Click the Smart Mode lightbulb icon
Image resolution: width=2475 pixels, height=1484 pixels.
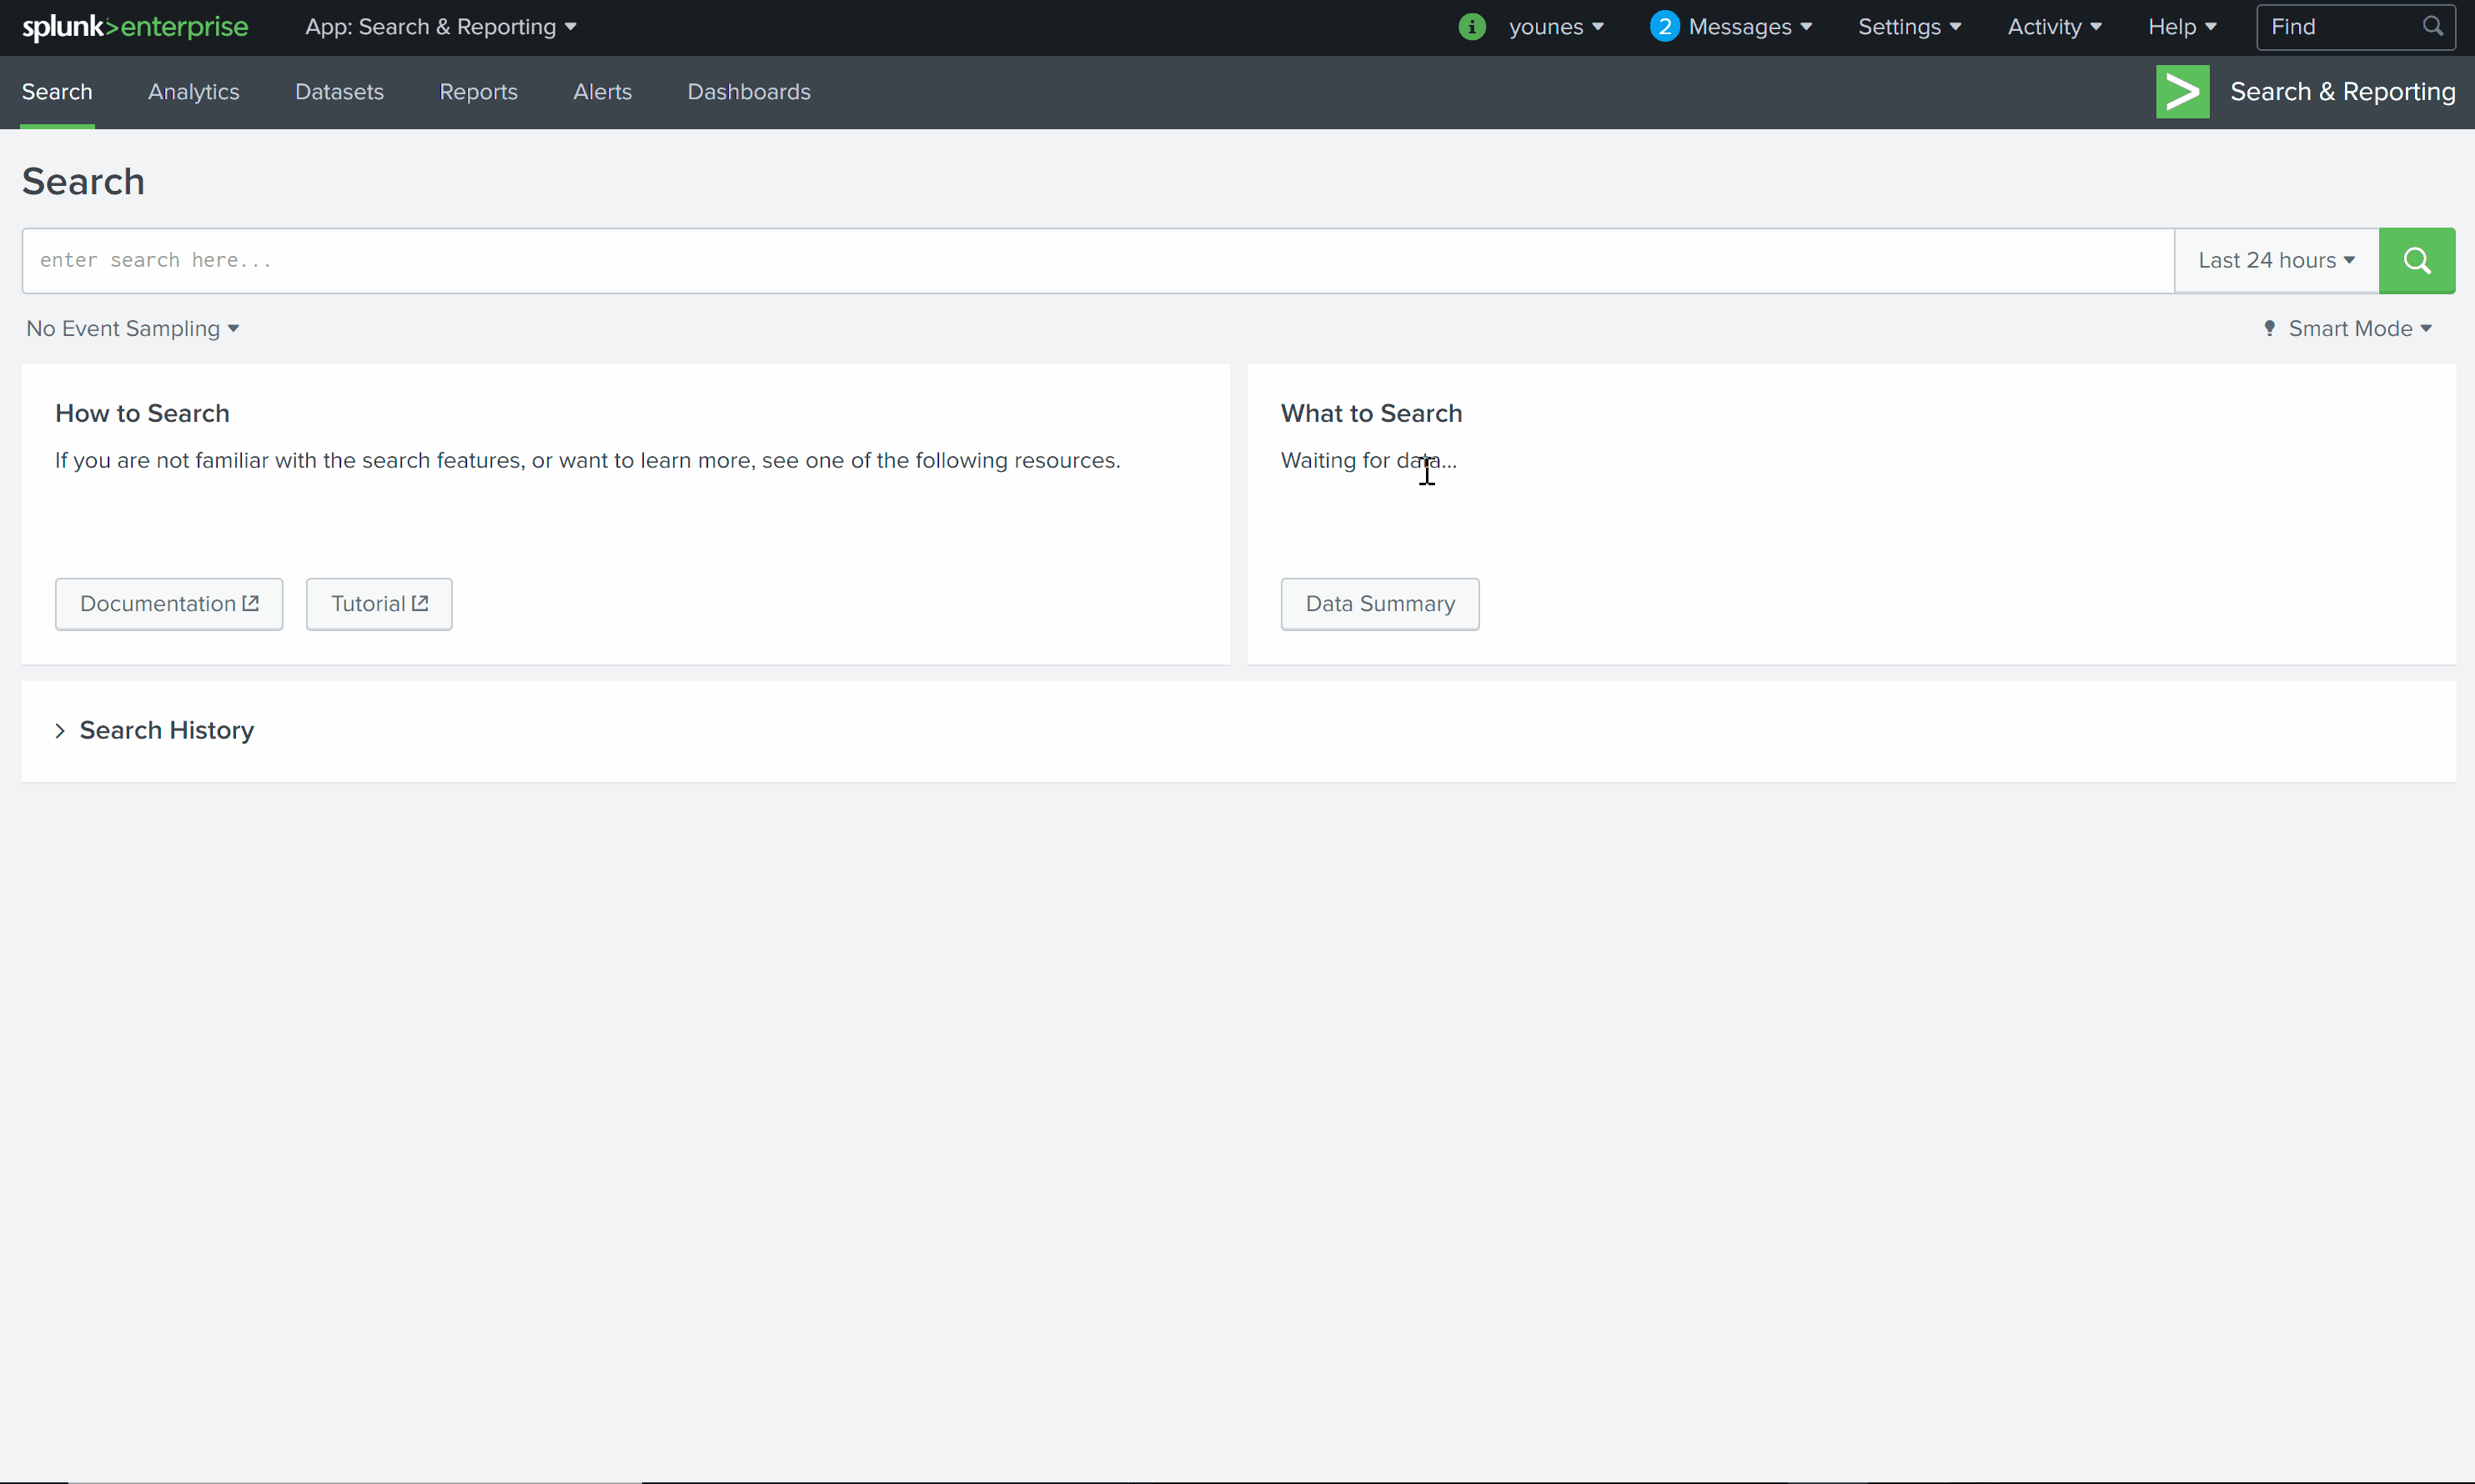pos(2269,328)
